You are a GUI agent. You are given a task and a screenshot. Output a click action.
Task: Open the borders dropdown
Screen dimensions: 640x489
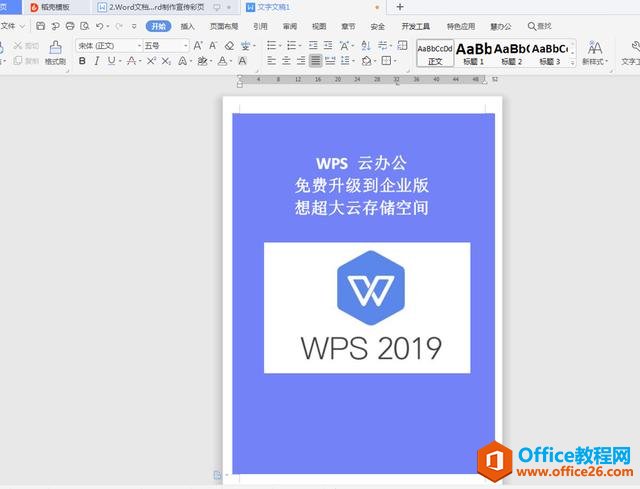pyautogui.click(x=396, y=61)
